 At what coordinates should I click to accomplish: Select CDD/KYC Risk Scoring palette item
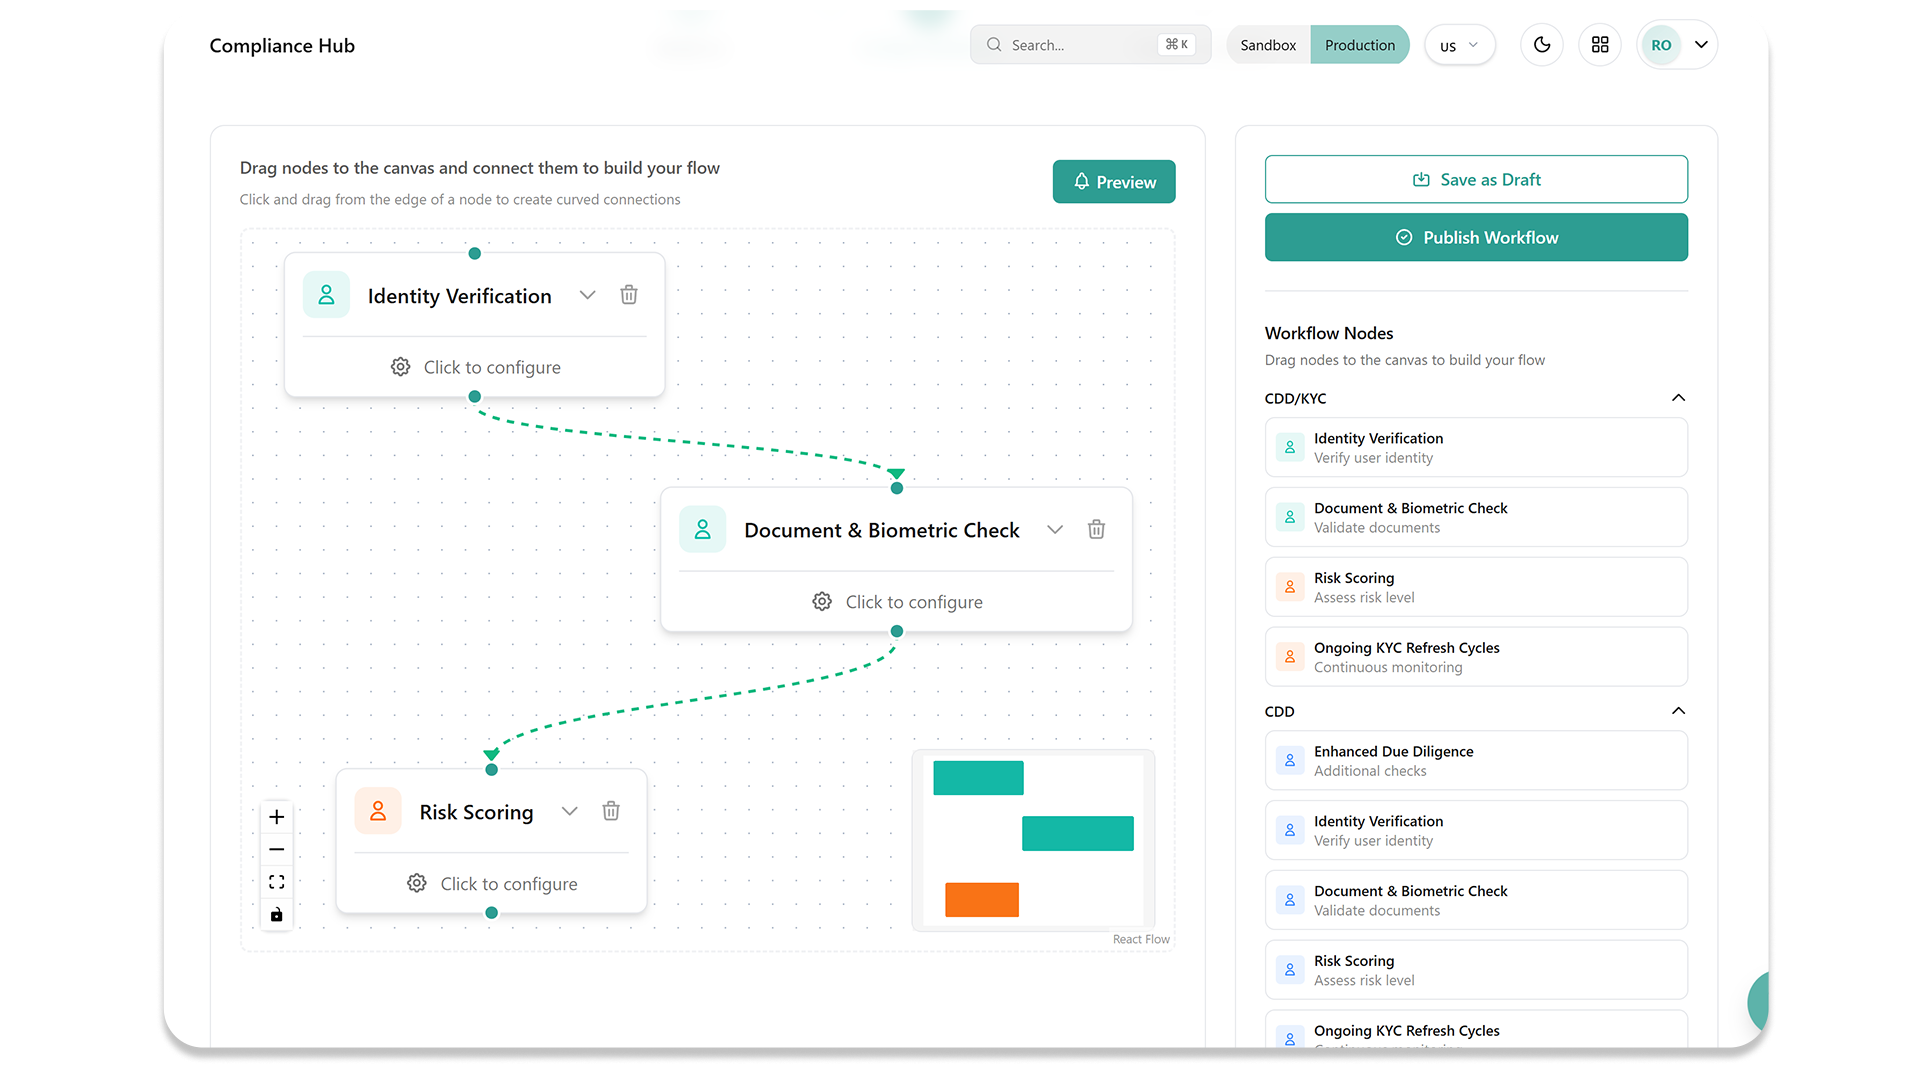point(1476,587)
